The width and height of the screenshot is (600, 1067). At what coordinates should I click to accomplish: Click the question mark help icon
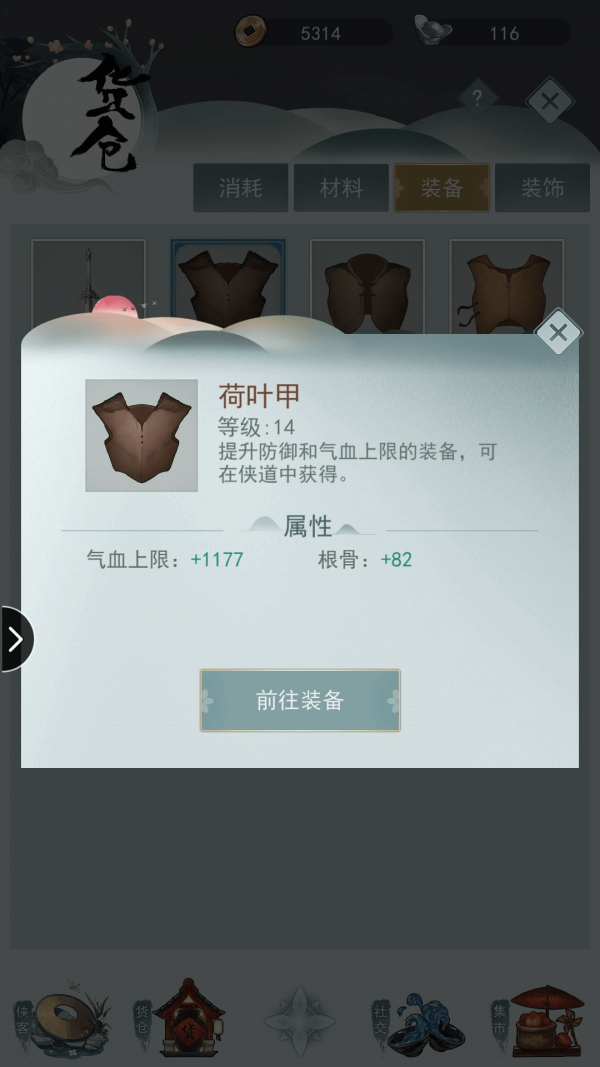[477, 99]
